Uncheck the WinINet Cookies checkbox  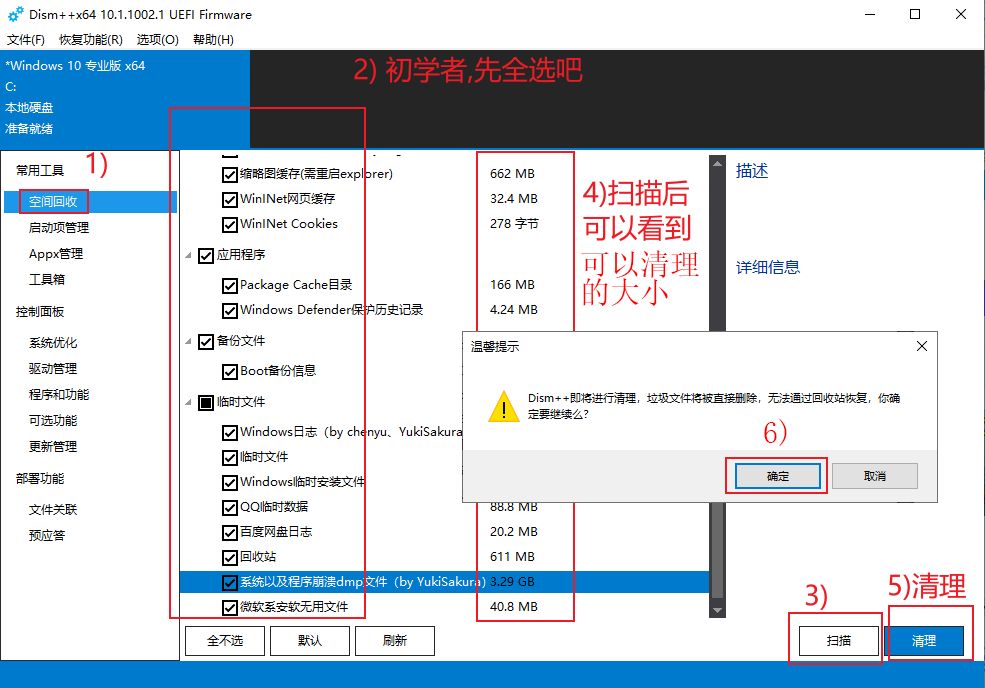click(x=230, y=224)
